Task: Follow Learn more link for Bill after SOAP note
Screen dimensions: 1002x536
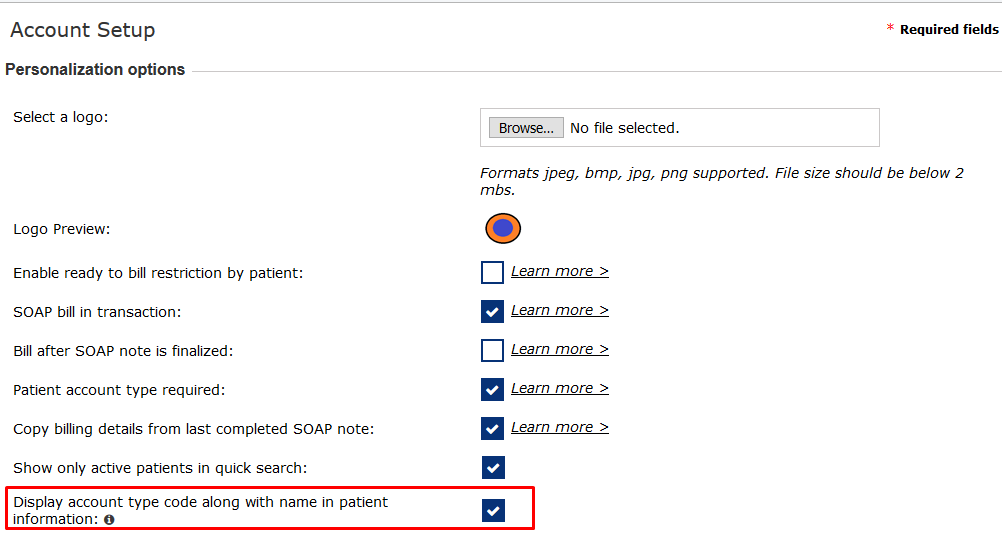Action: click(x=559, y=349)
